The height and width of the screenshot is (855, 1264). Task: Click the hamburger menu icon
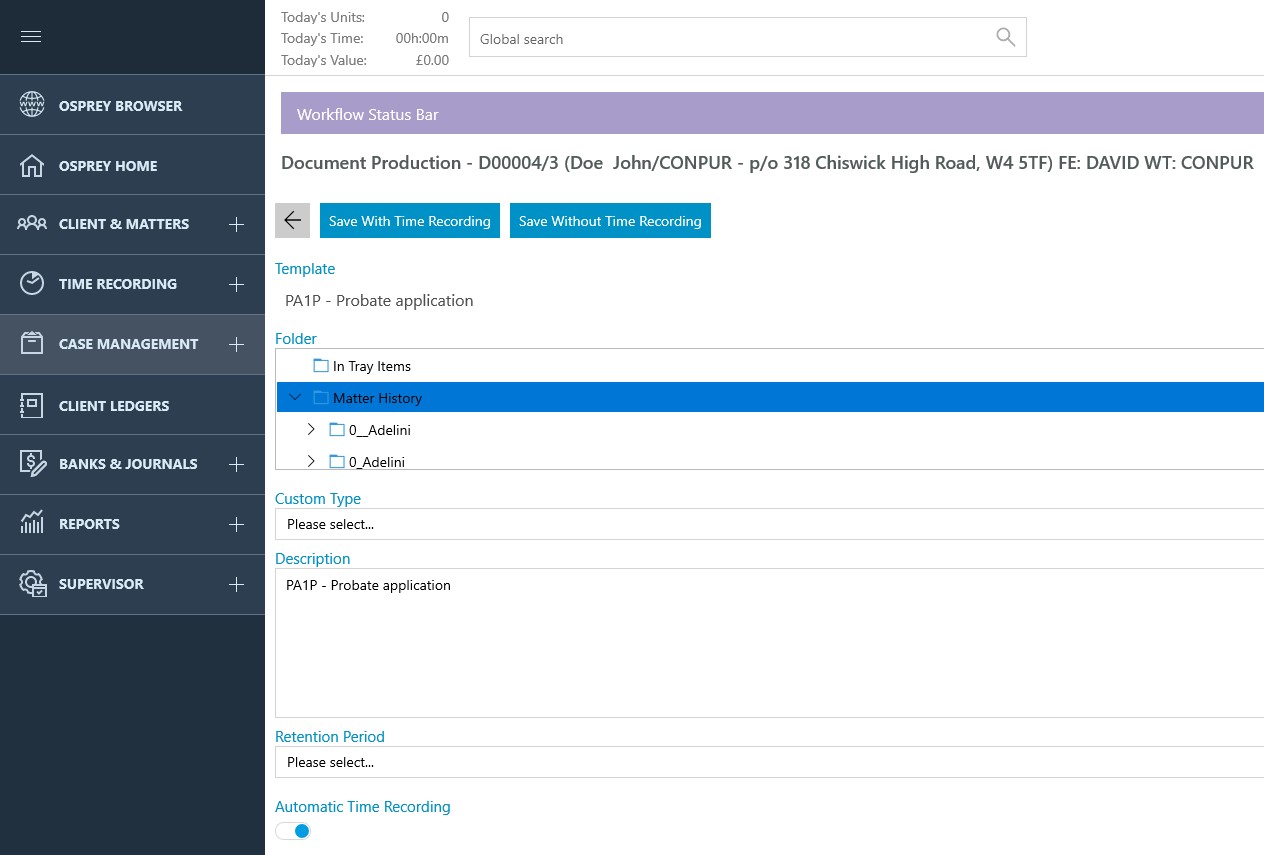31,37
